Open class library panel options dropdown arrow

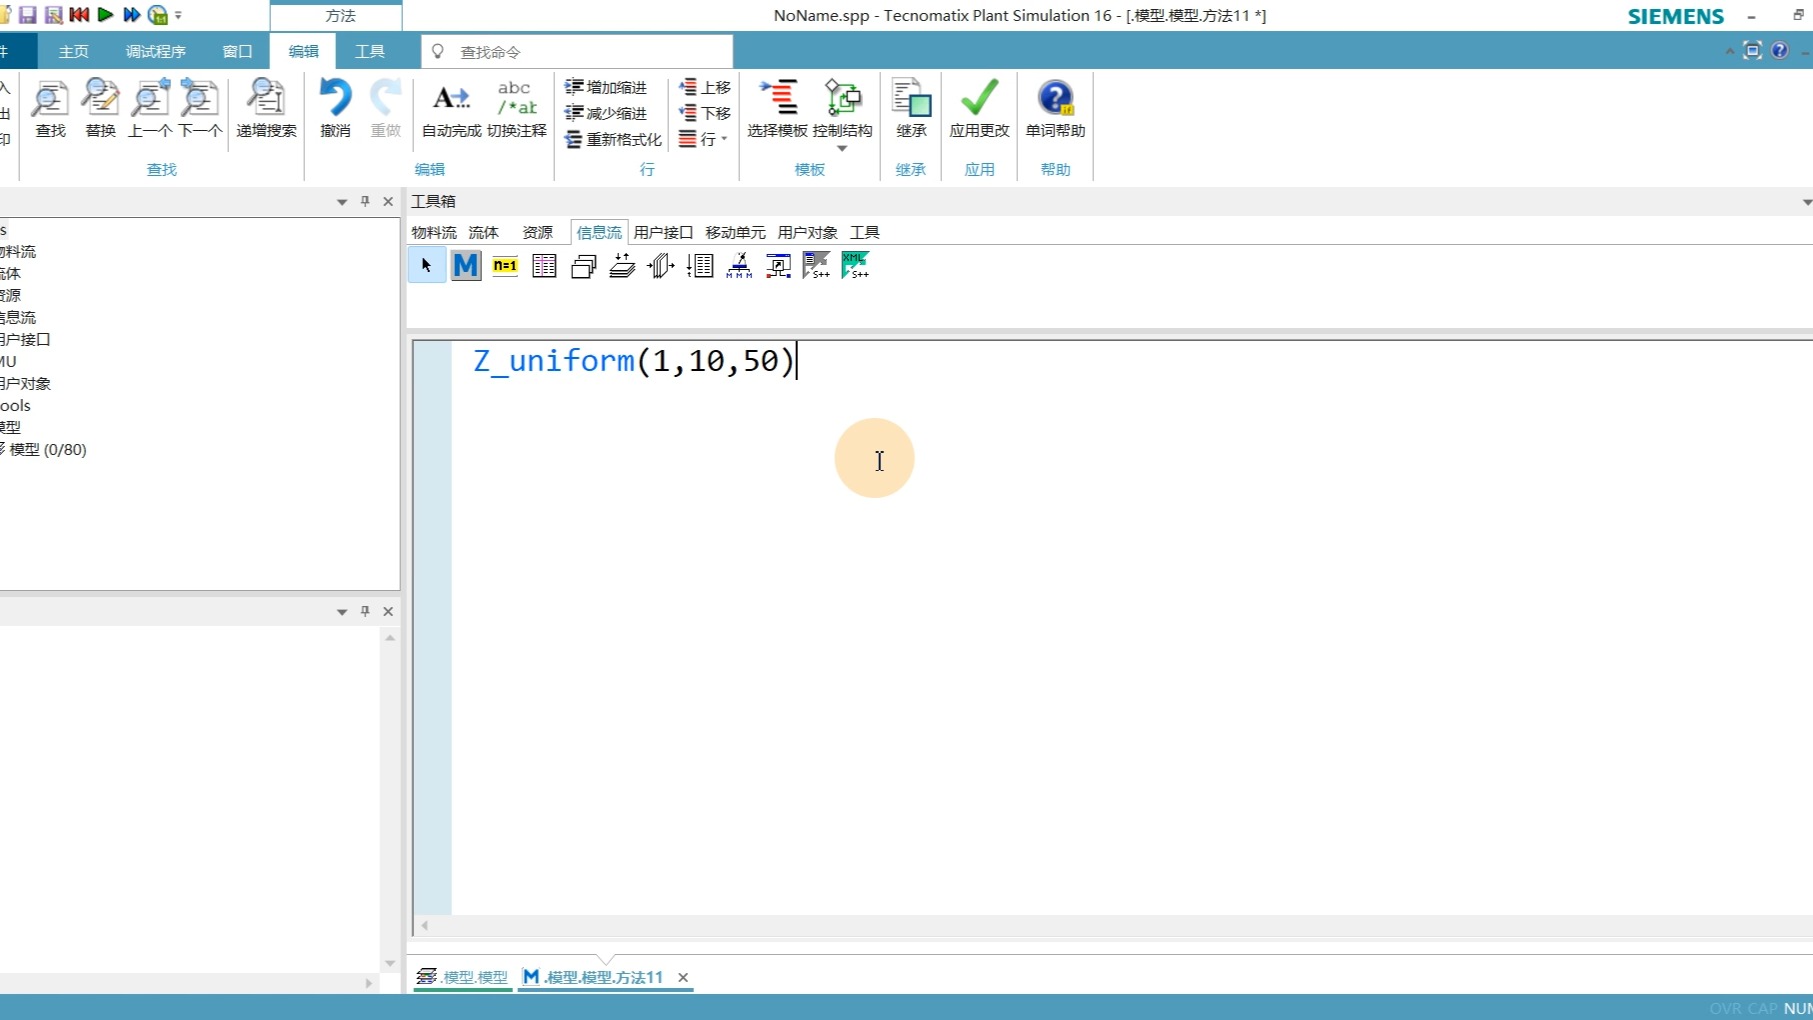[342, 202]
